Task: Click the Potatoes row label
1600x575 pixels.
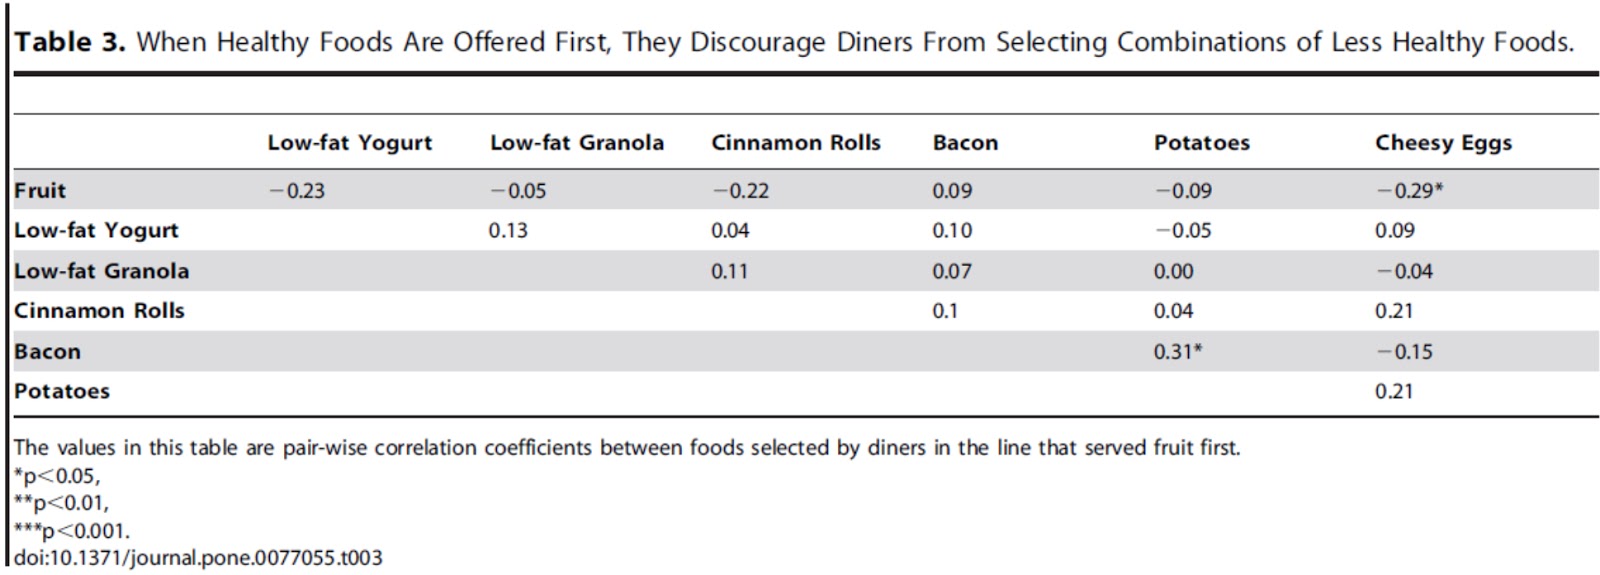Action: (x=62, y=391)
